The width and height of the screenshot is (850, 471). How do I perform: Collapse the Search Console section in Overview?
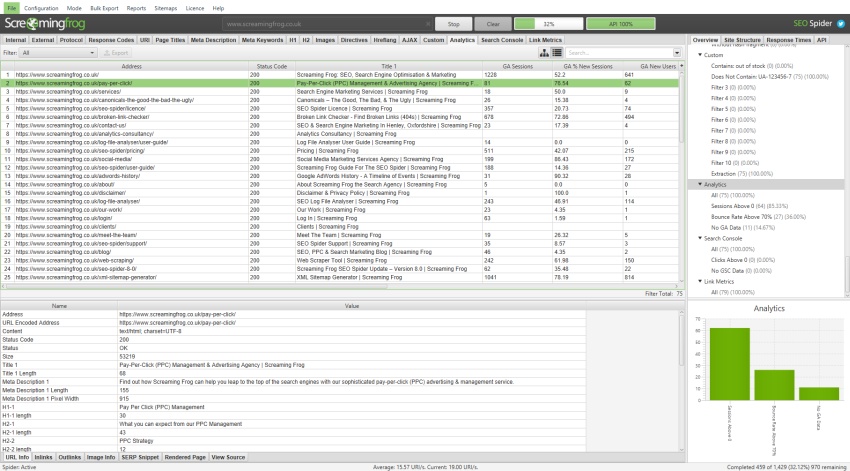click(x=700, y=238)
